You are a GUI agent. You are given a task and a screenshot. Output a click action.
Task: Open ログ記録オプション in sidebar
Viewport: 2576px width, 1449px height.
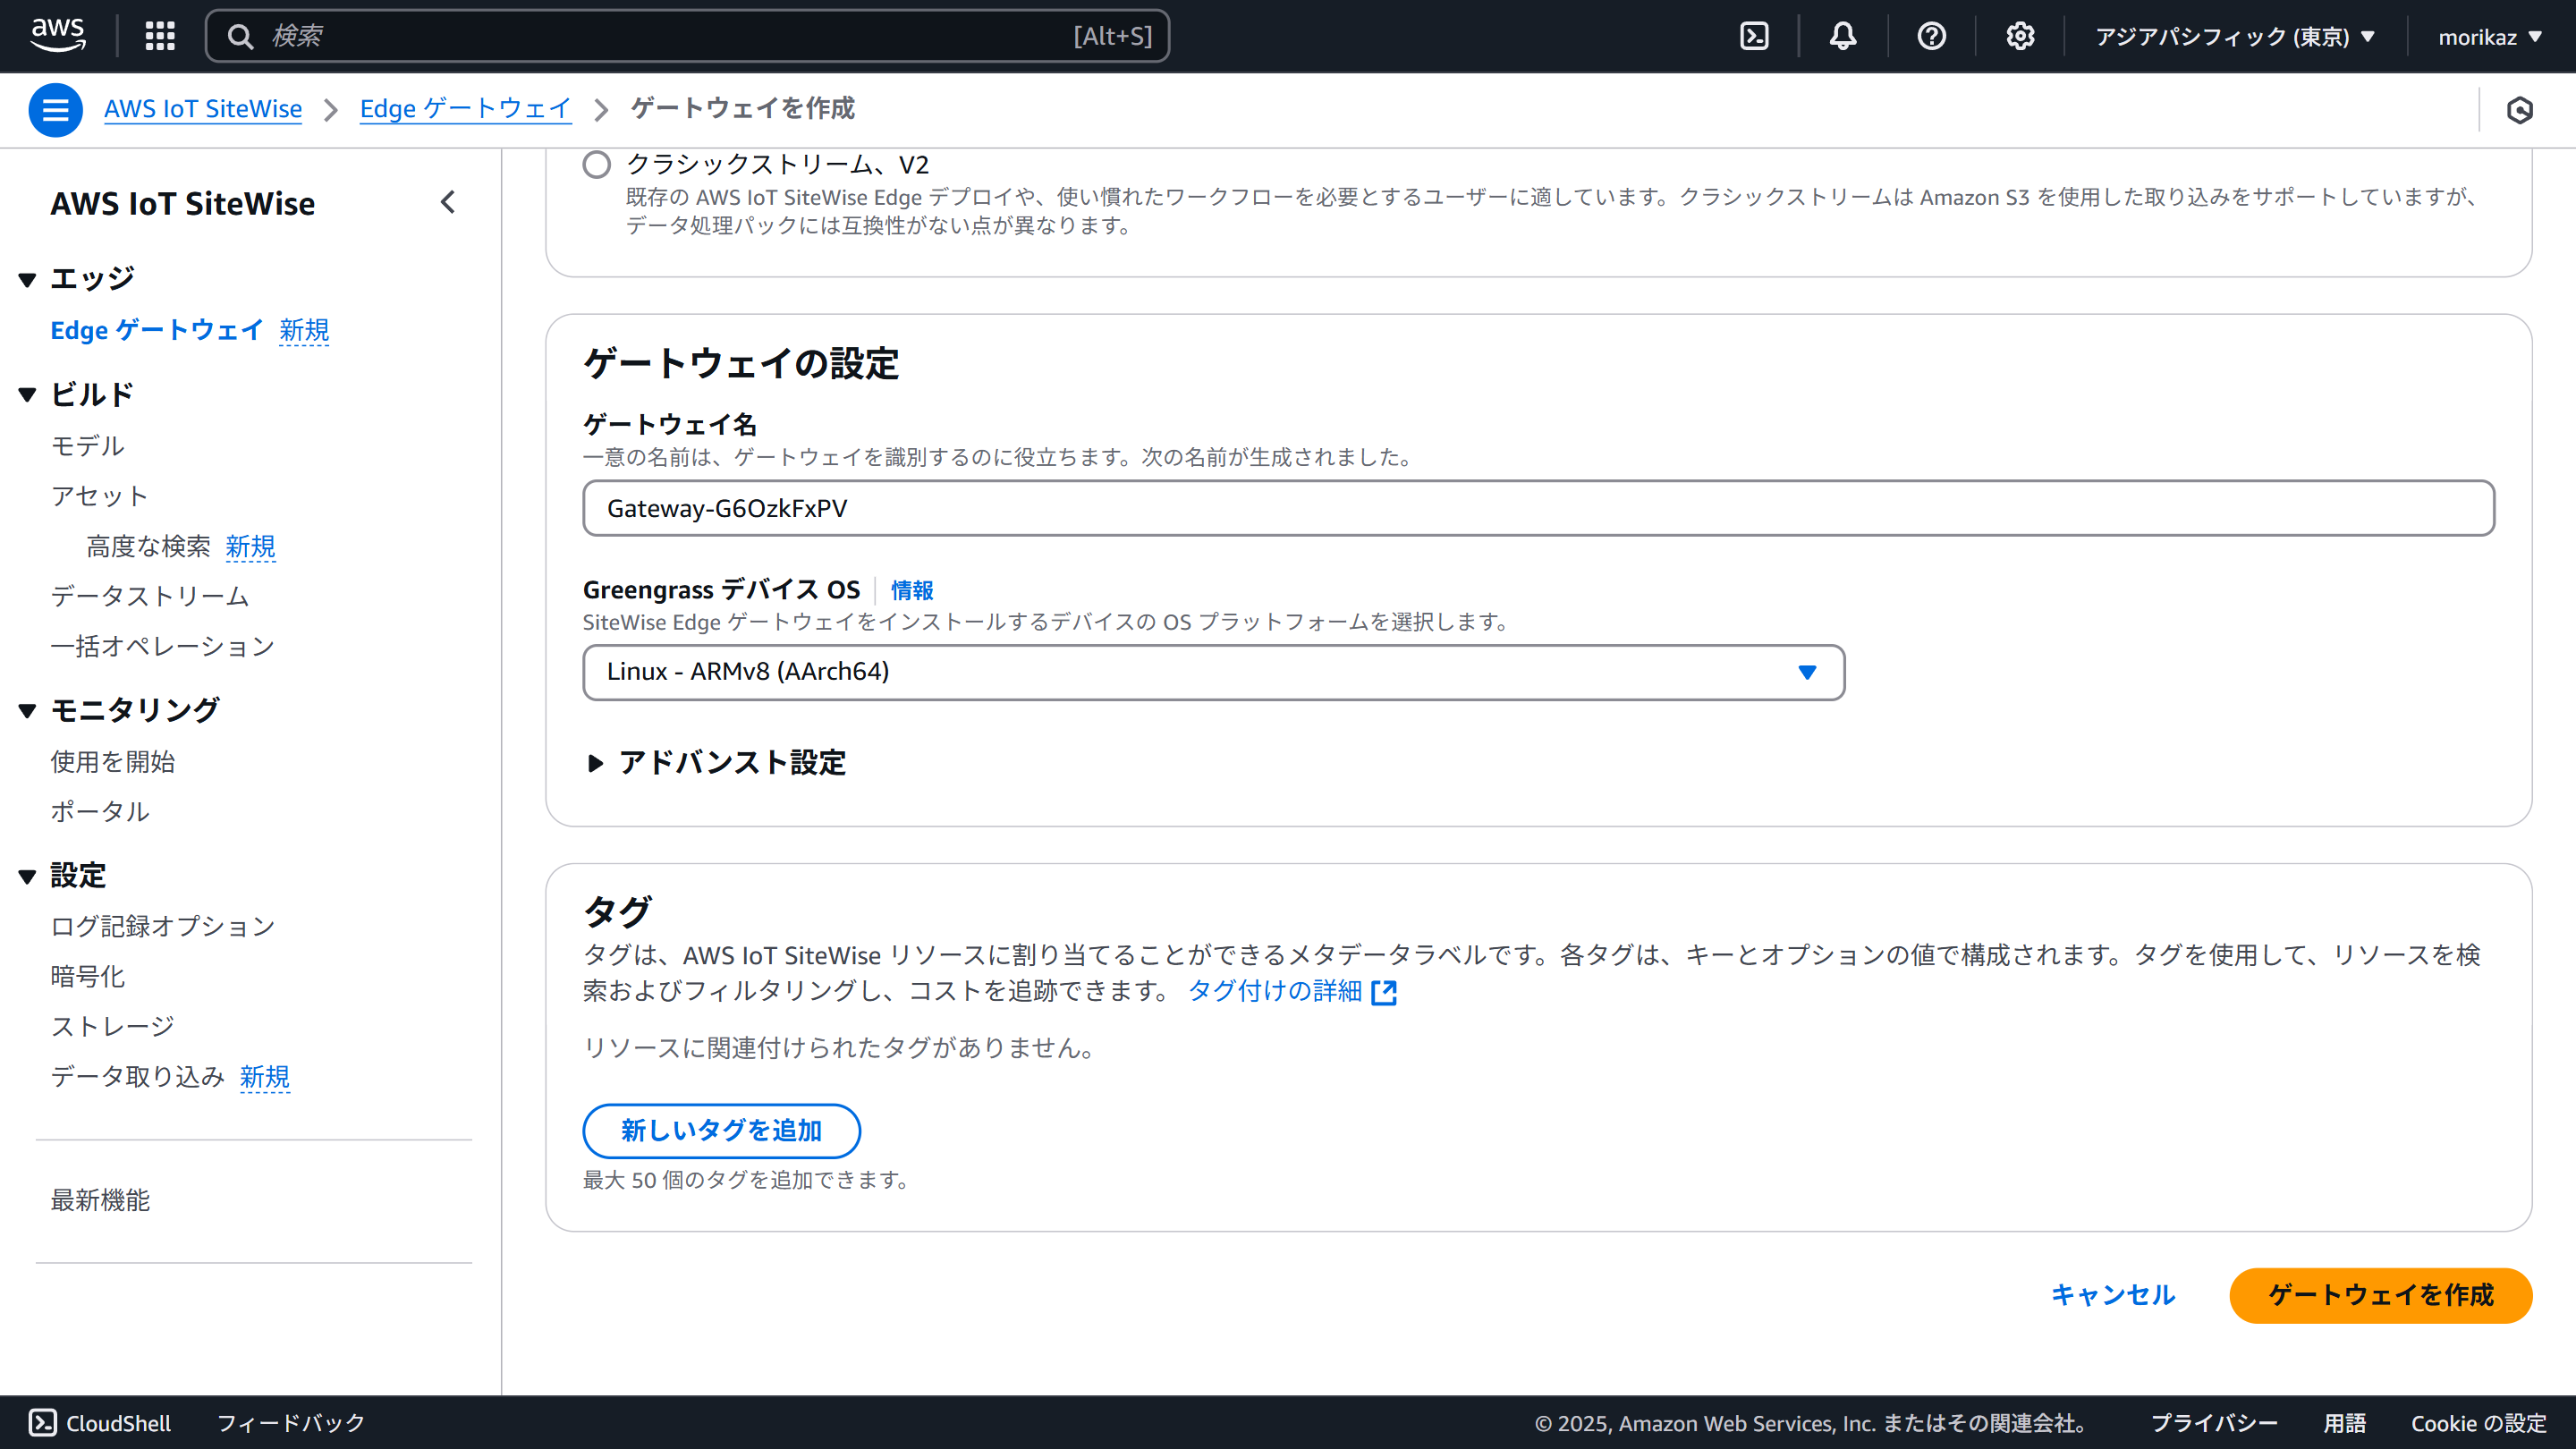pos(163,926)
